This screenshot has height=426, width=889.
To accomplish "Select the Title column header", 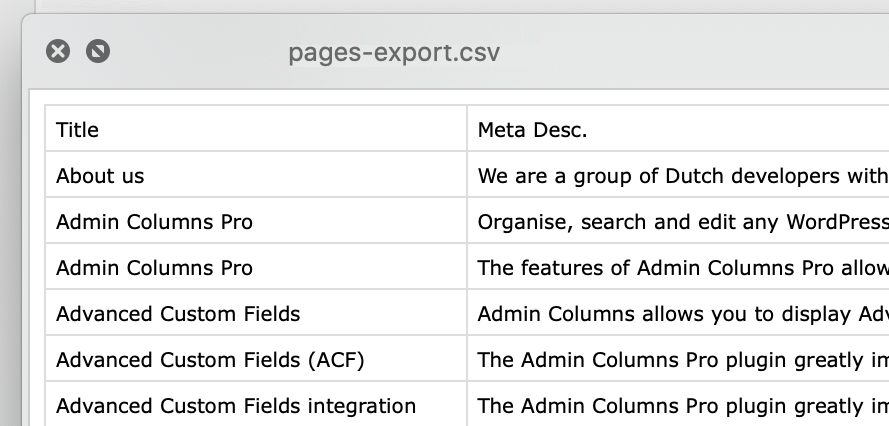I will (x=255, y=129).
